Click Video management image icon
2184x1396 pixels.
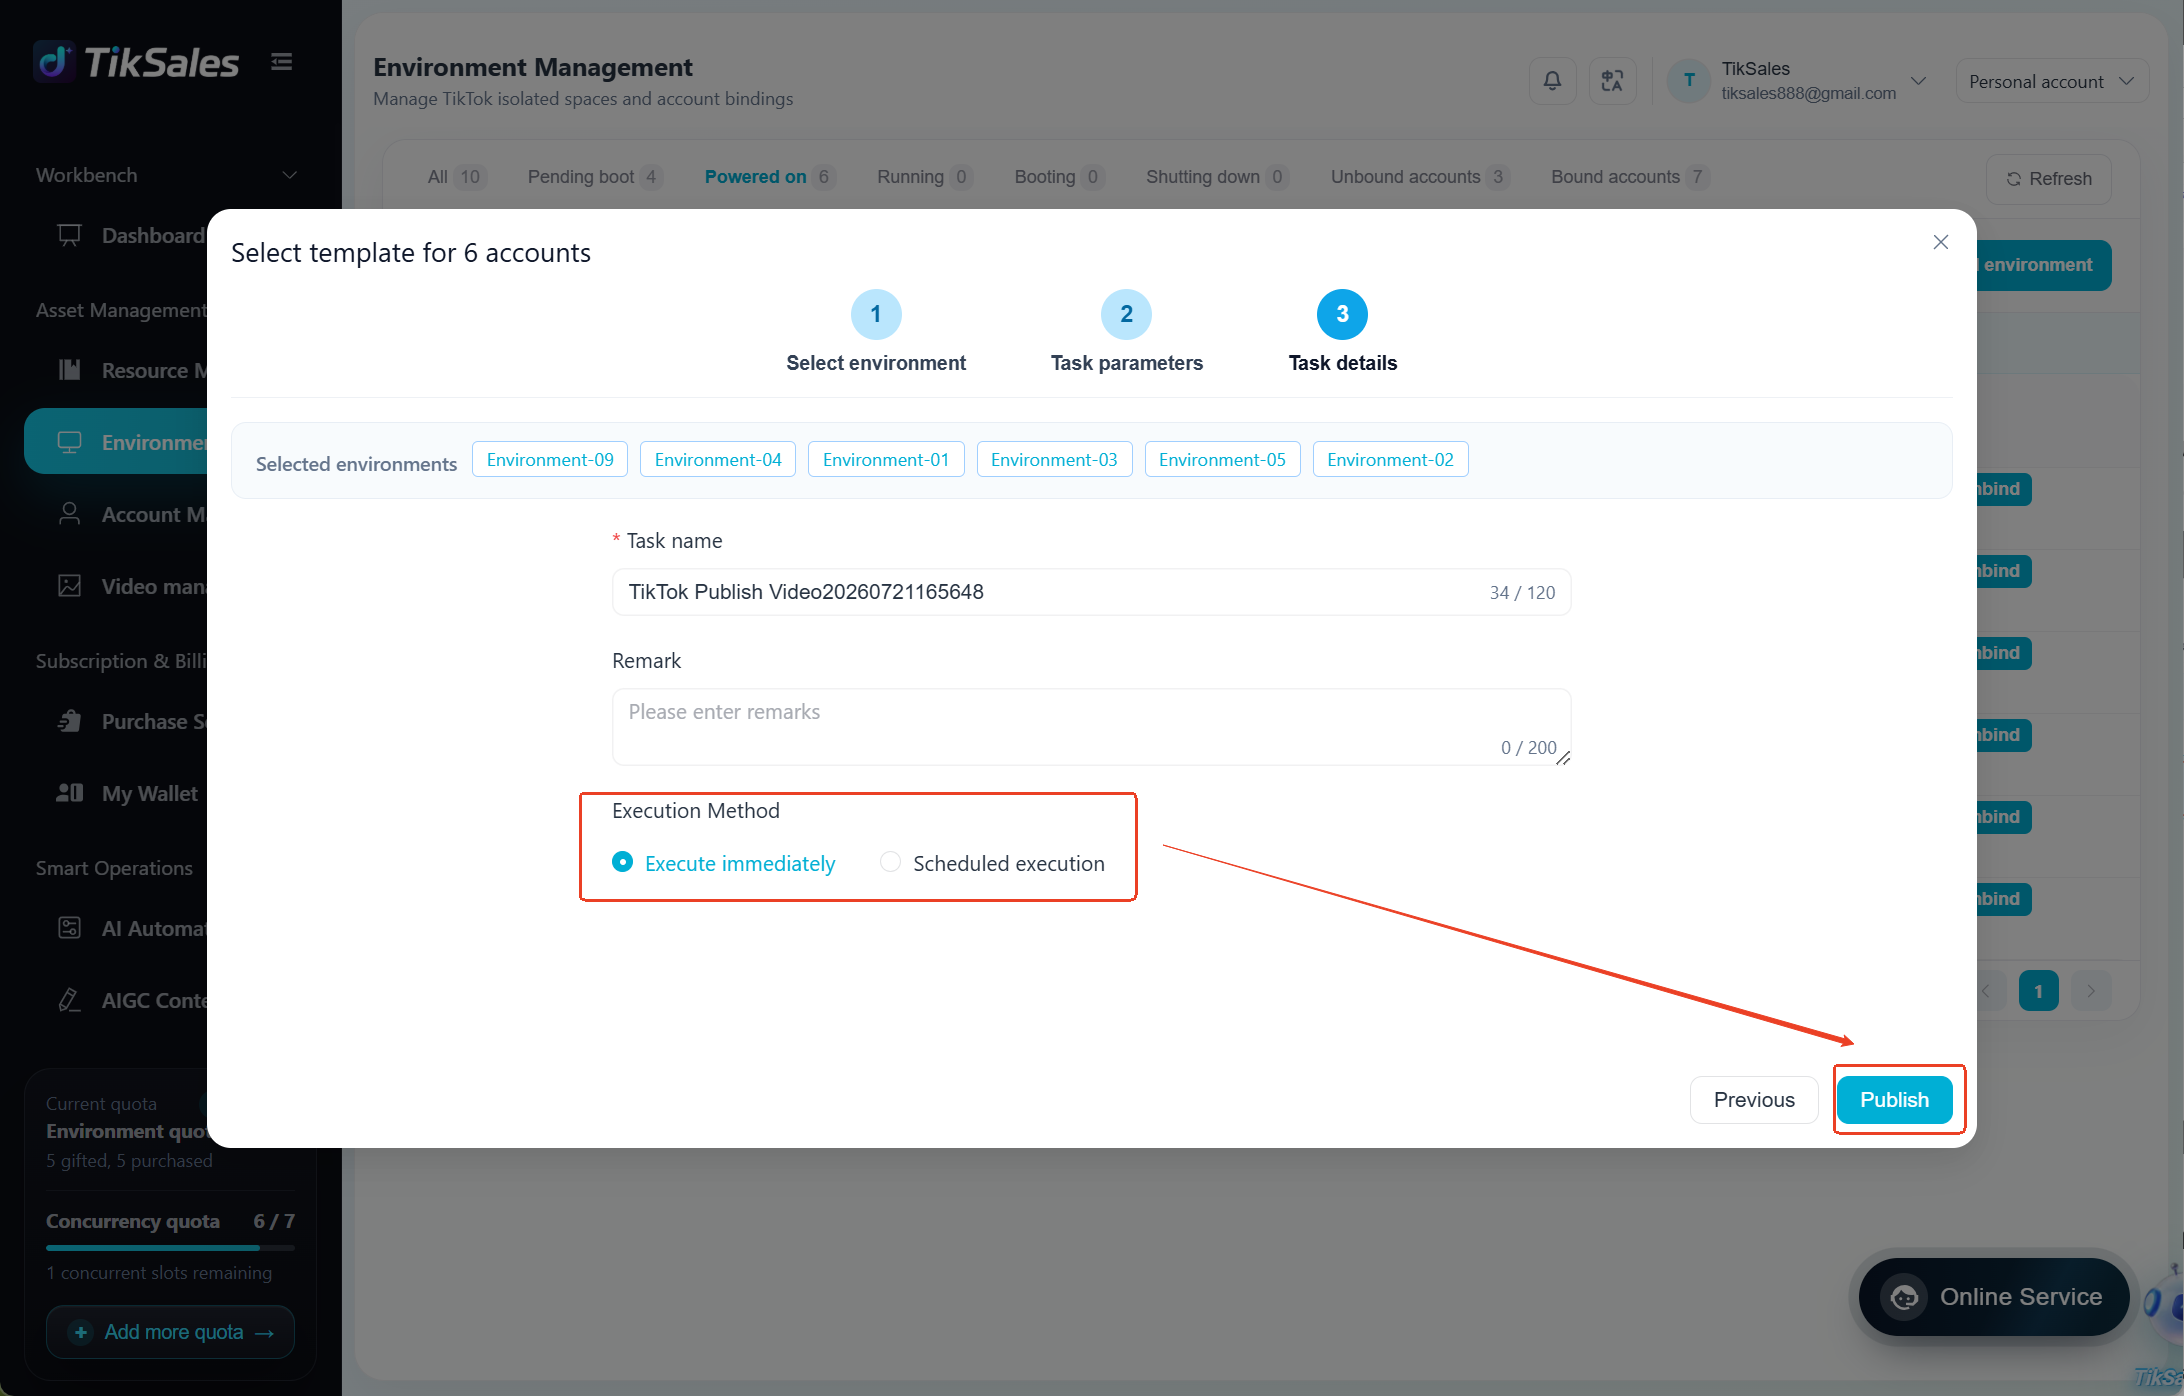coord(69,586)
